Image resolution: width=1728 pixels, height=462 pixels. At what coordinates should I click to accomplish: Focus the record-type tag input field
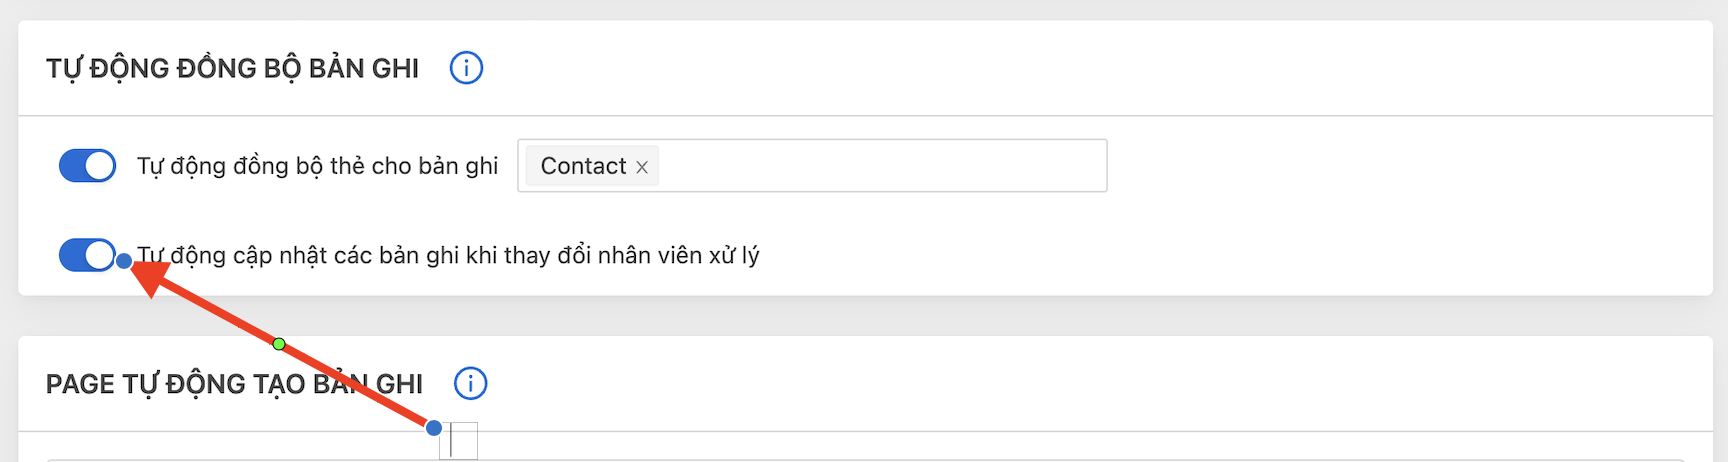880,166
